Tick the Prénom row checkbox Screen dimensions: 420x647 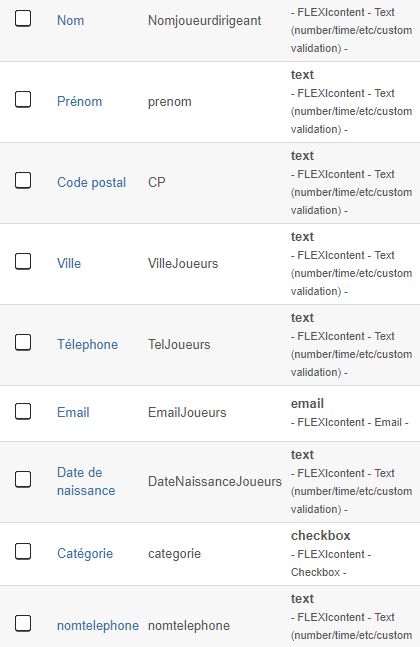23,99
